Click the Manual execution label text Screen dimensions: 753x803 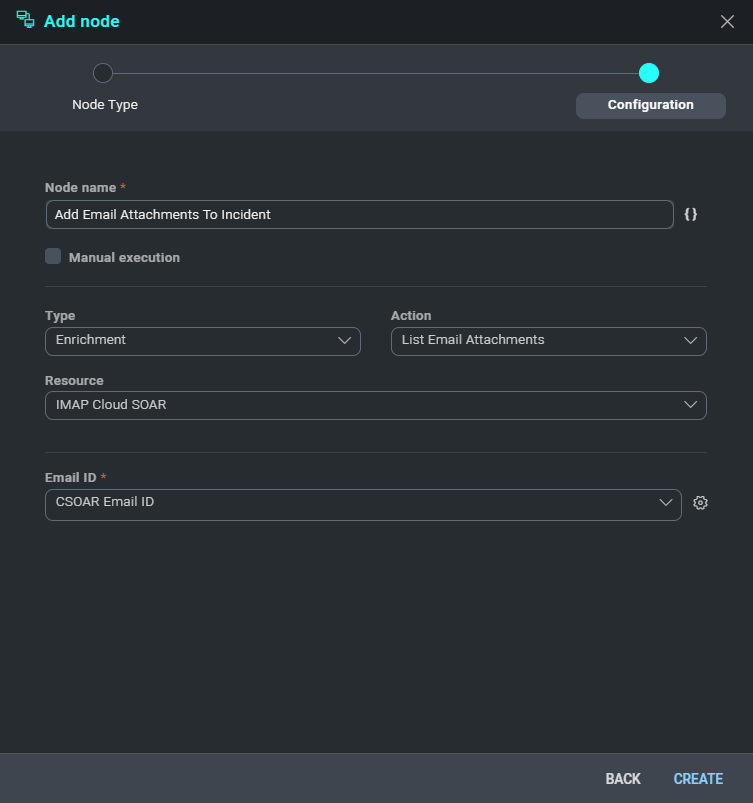pyautogui.click(x=124, y=258)
